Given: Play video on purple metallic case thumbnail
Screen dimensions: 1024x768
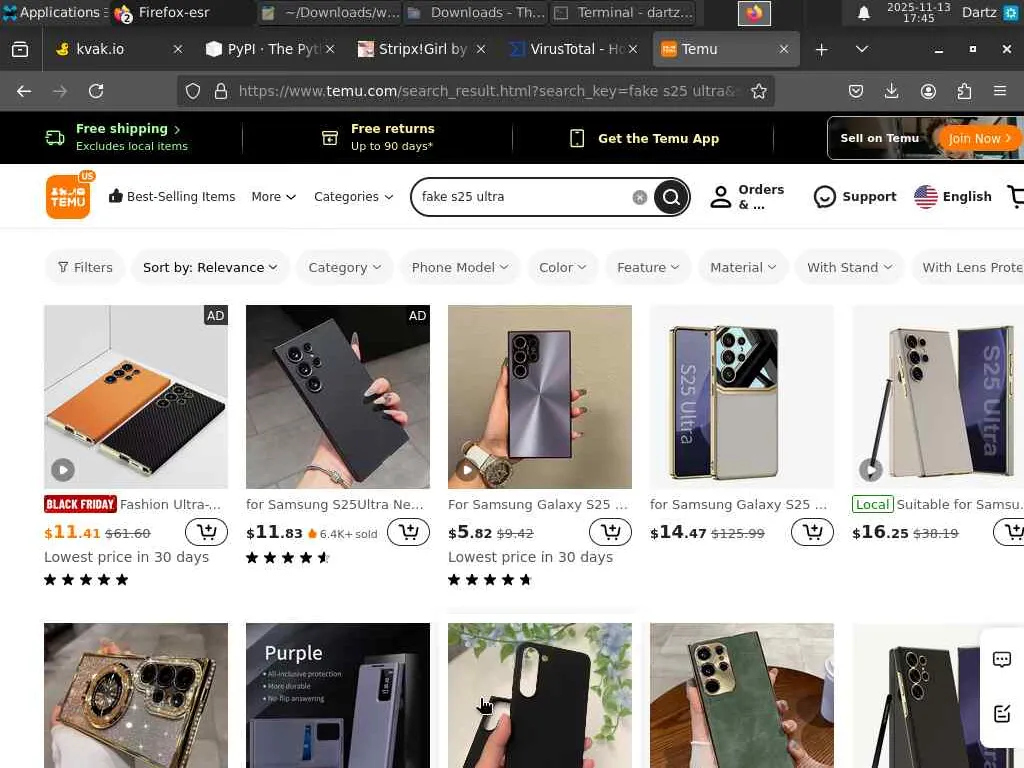Looking at the screenshot, I should pyautogui.click(x=466, y=470).
